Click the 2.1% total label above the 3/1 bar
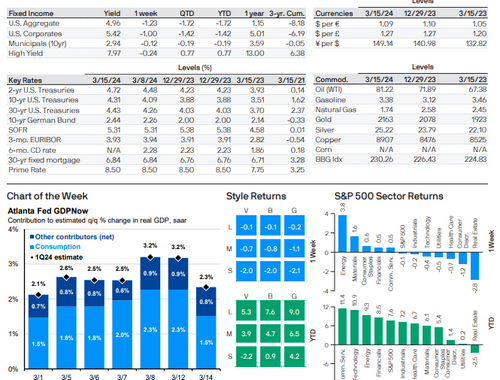 pyautogui.click(x=38, y=284)
